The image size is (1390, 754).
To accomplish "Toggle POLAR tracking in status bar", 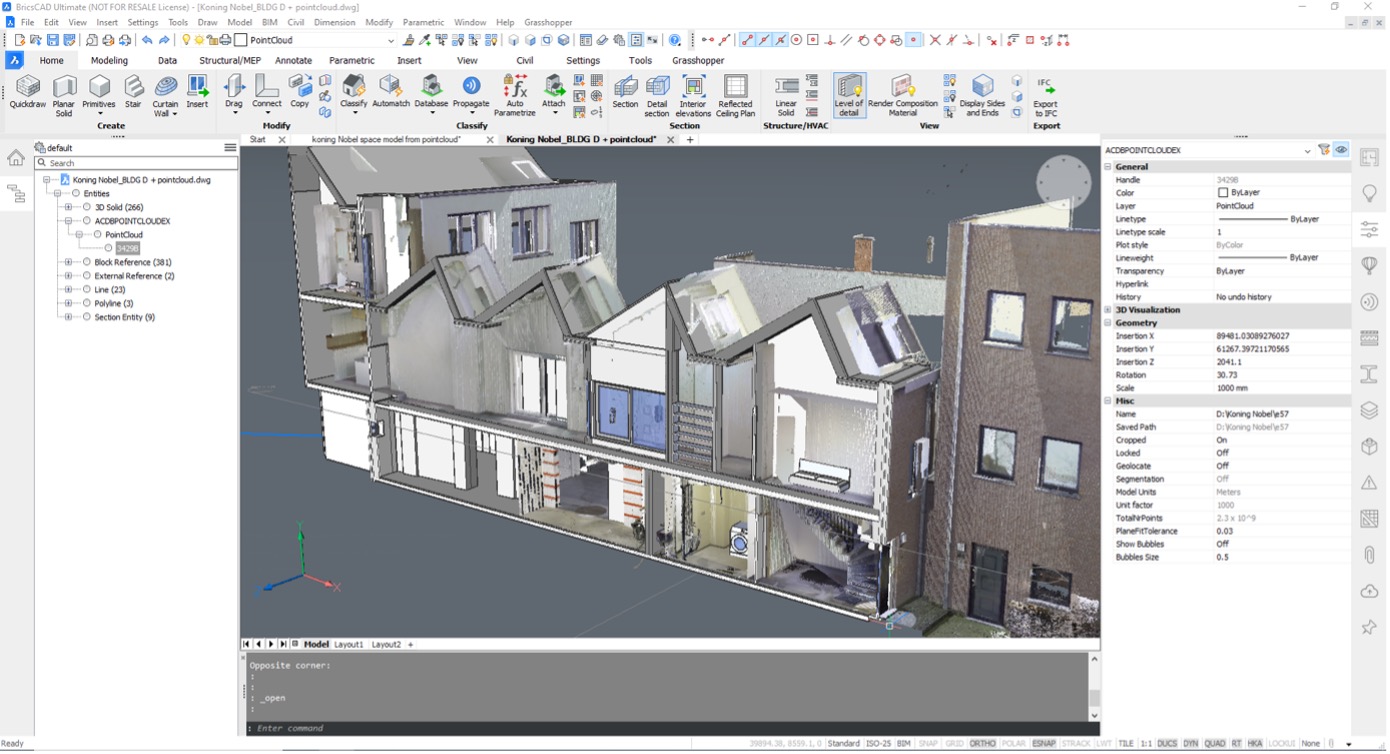I will pyautogui.click(x=1013, y=744).
